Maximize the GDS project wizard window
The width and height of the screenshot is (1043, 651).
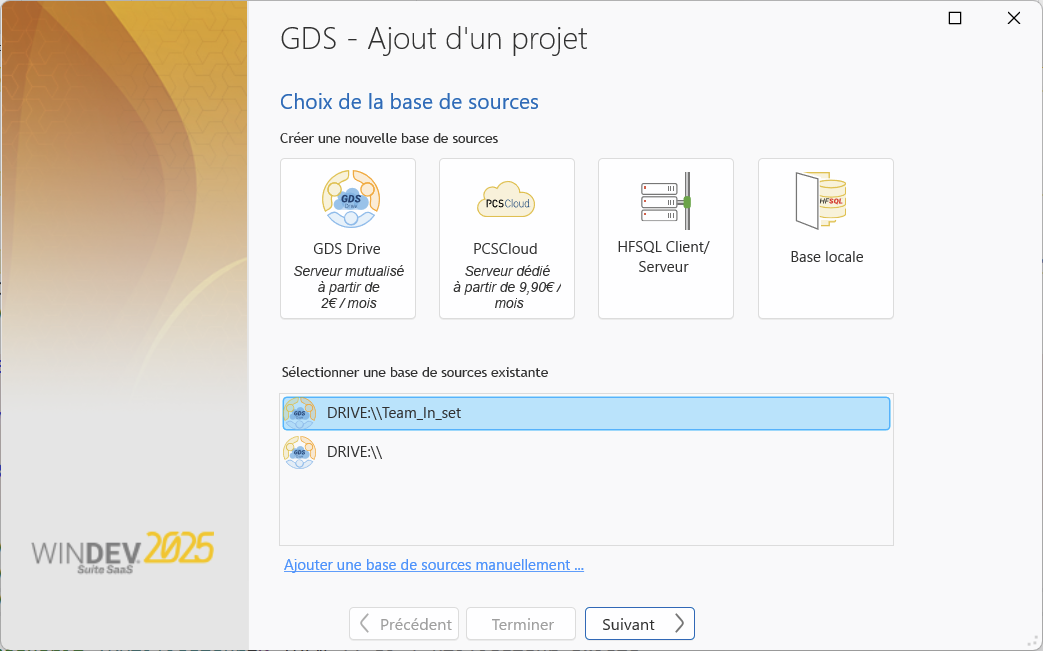(955, 19)
